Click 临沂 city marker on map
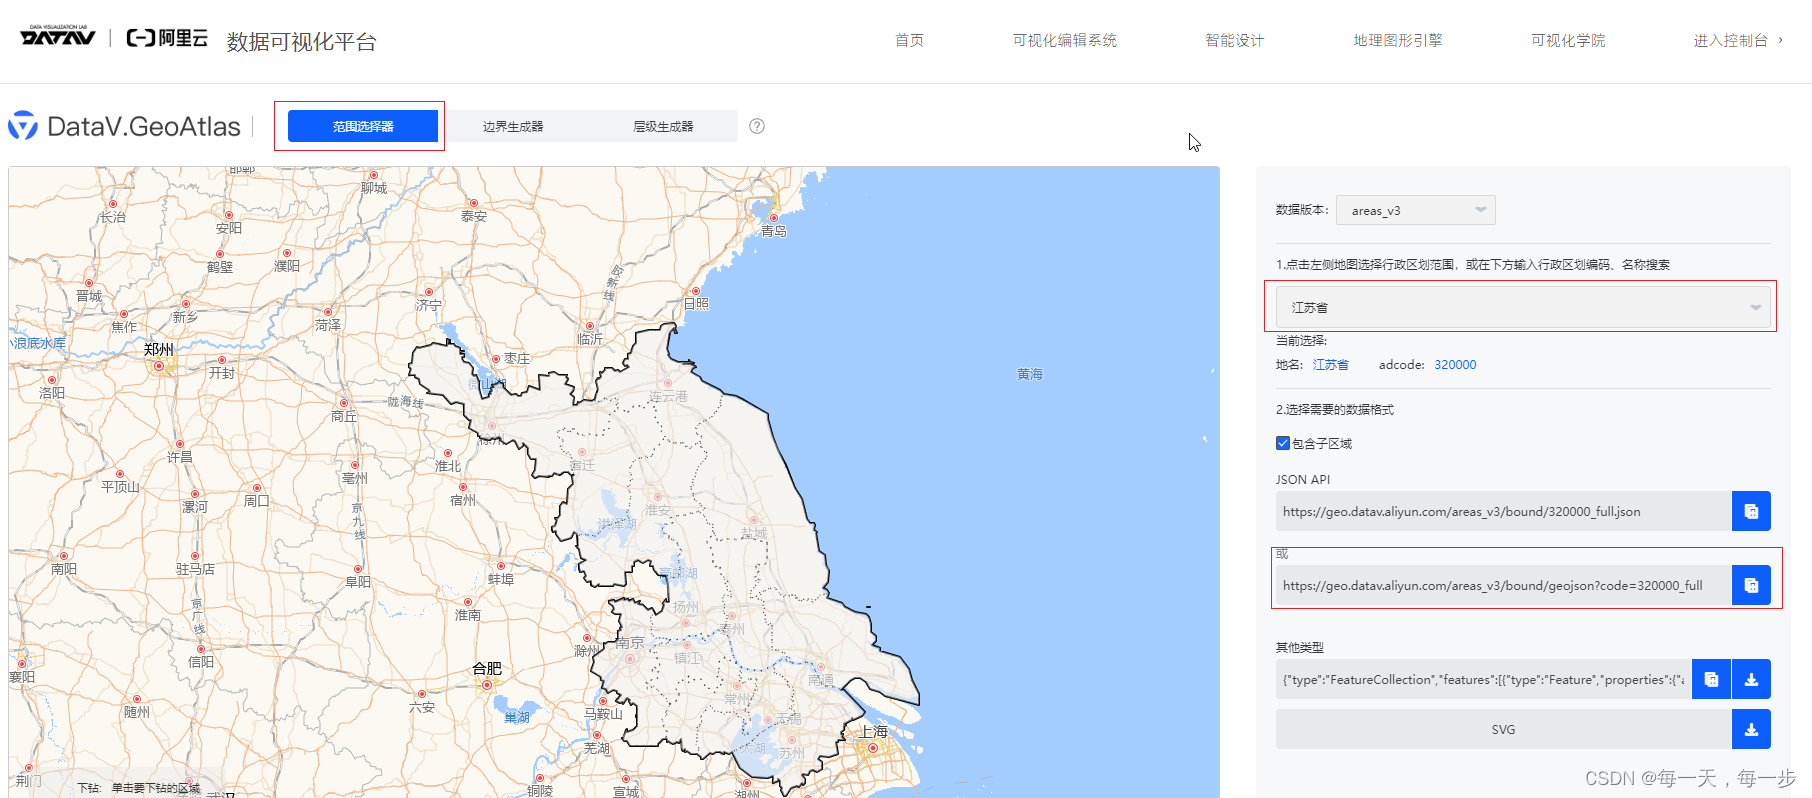This screenshot has width=1812, height=798. [x=590, y=326]
